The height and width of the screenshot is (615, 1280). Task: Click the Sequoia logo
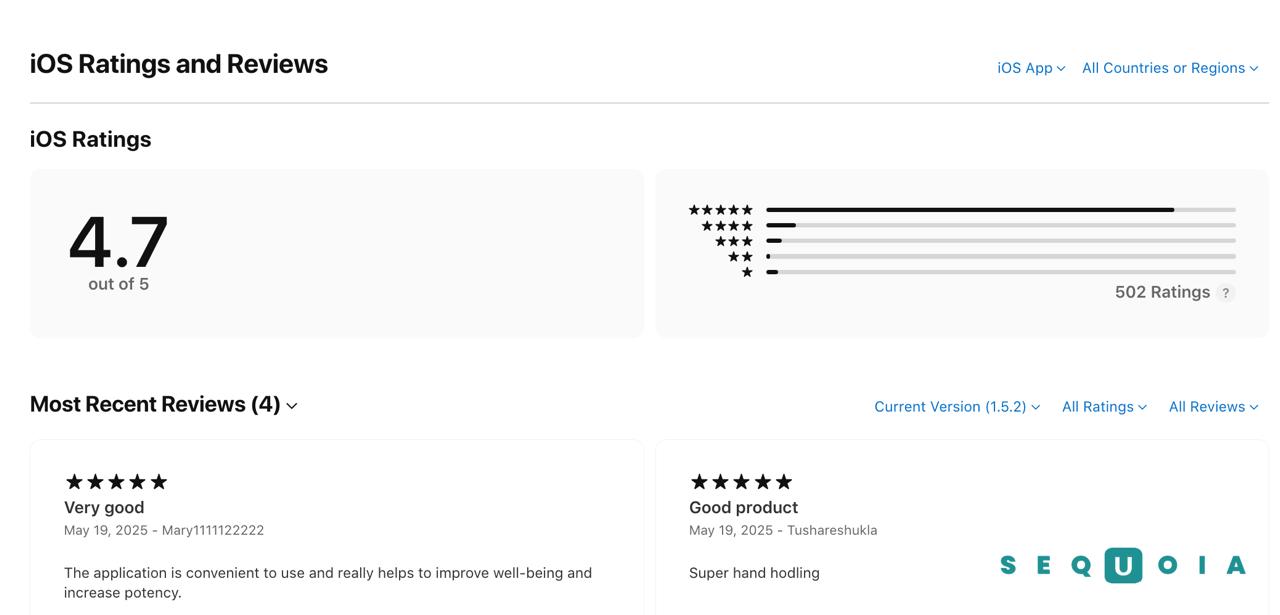[1122, 566]
